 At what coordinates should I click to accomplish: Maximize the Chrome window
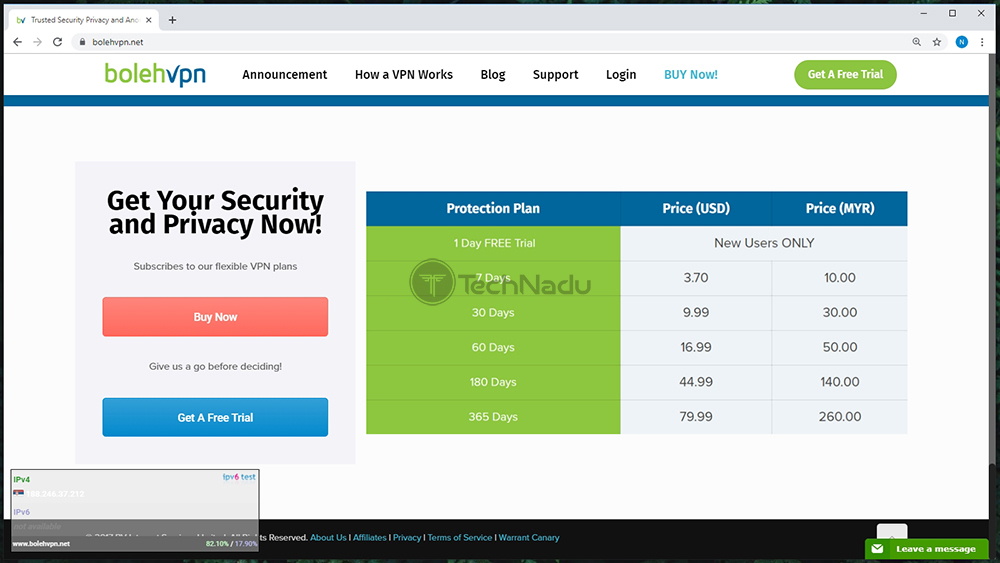tap(952, 13)
